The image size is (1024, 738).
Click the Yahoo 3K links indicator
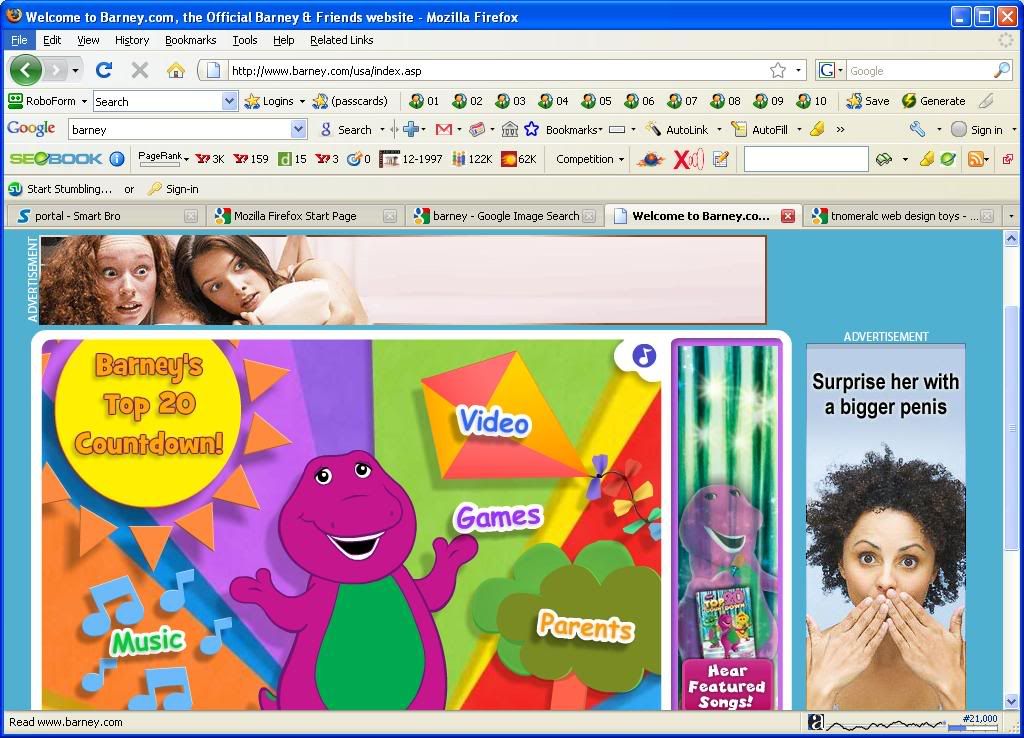210,159
